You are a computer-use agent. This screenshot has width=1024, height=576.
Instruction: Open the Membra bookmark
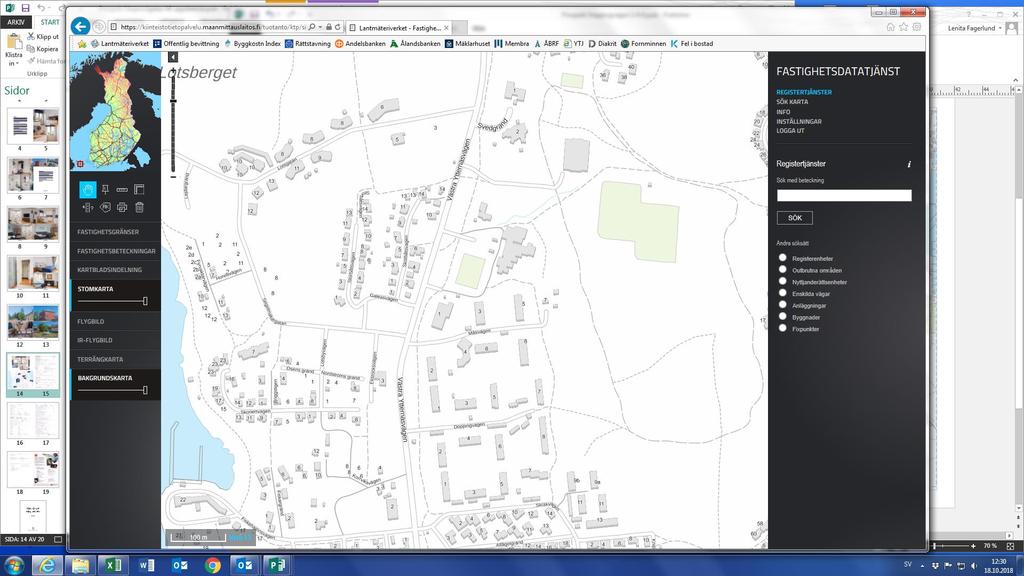512,44
